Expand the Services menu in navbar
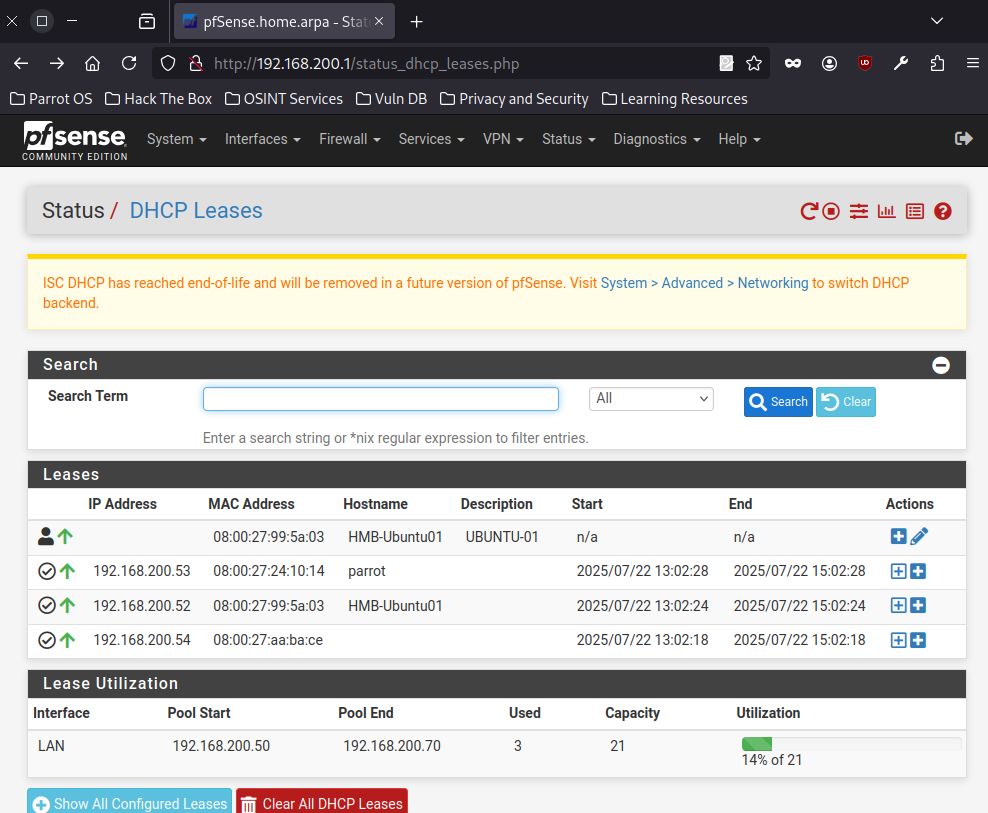Image resolution: width=988 pixels, height=813 pixels. (431, 139)
